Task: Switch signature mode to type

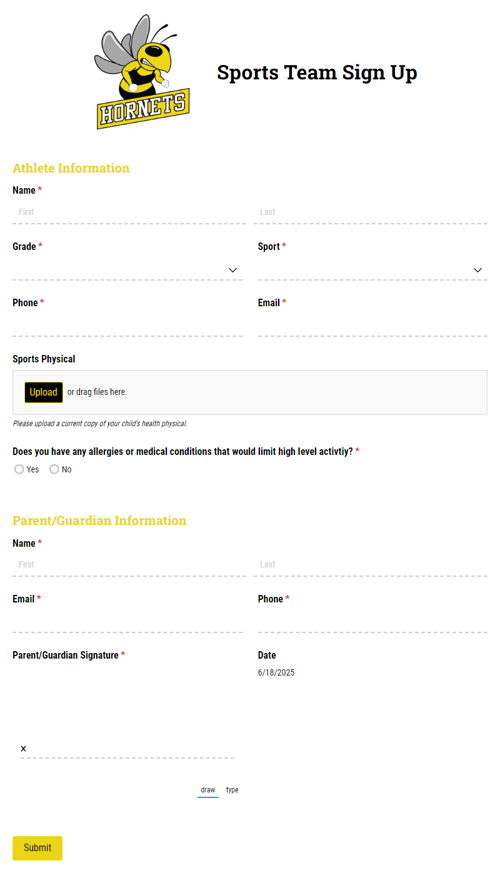Action: click(232, 789)
